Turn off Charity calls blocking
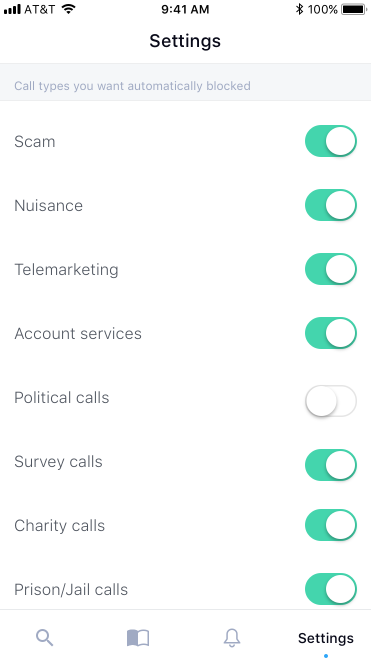 331,525
